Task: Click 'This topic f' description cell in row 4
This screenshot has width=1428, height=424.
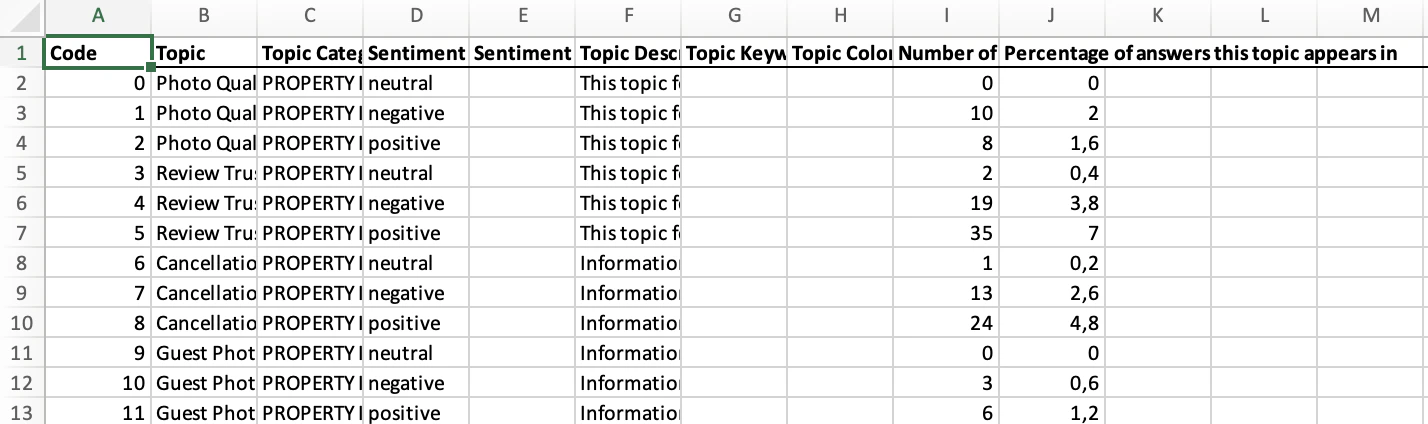Action: 628,143
